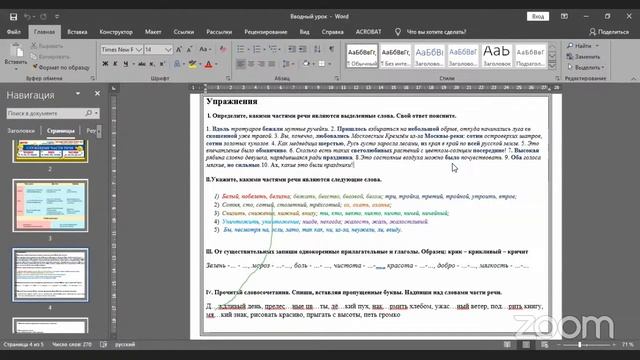Screen dimensions: 640x360
Task: Switch to Макет tab
Action: (x=153, y=32)
